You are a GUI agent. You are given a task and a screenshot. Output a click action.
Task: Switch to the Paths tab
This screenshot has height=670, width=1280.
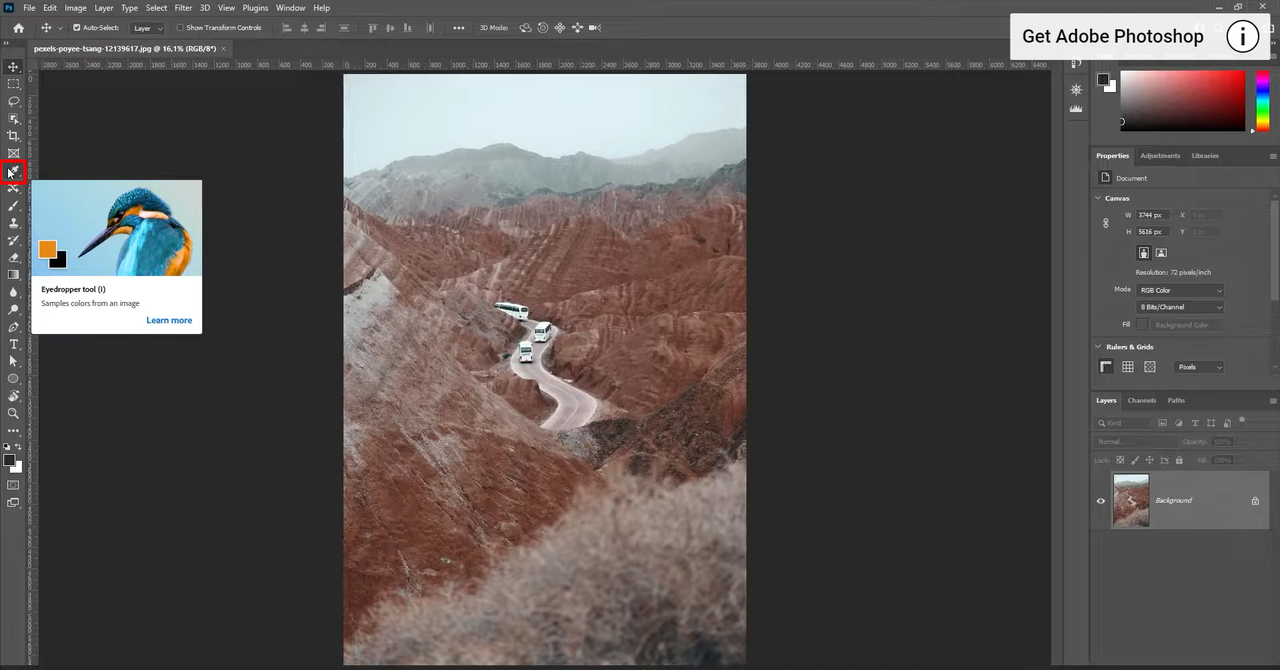pos(1176,400)
